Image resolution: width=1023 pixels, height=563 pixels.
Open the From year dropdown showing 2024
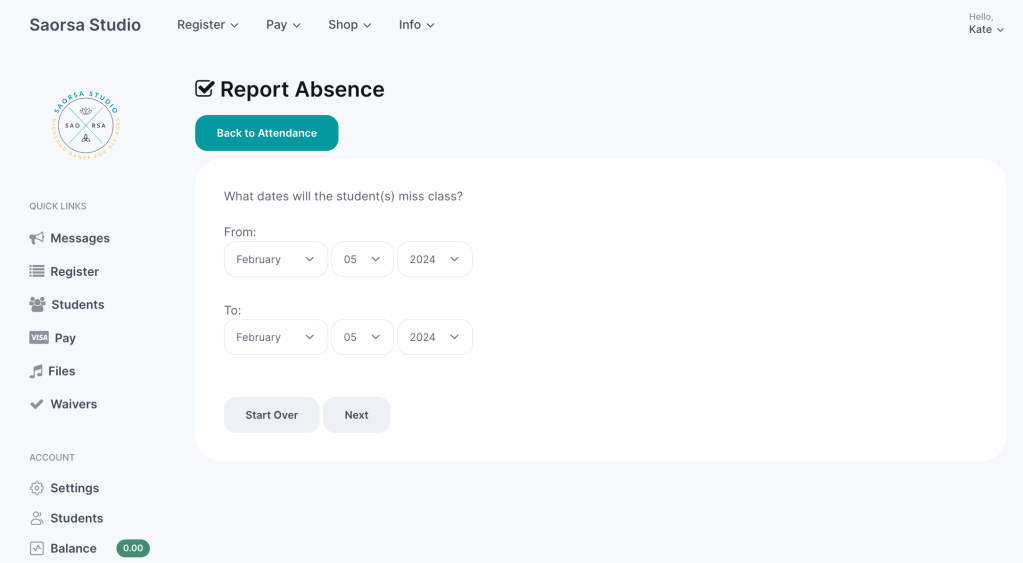point(435,259)
